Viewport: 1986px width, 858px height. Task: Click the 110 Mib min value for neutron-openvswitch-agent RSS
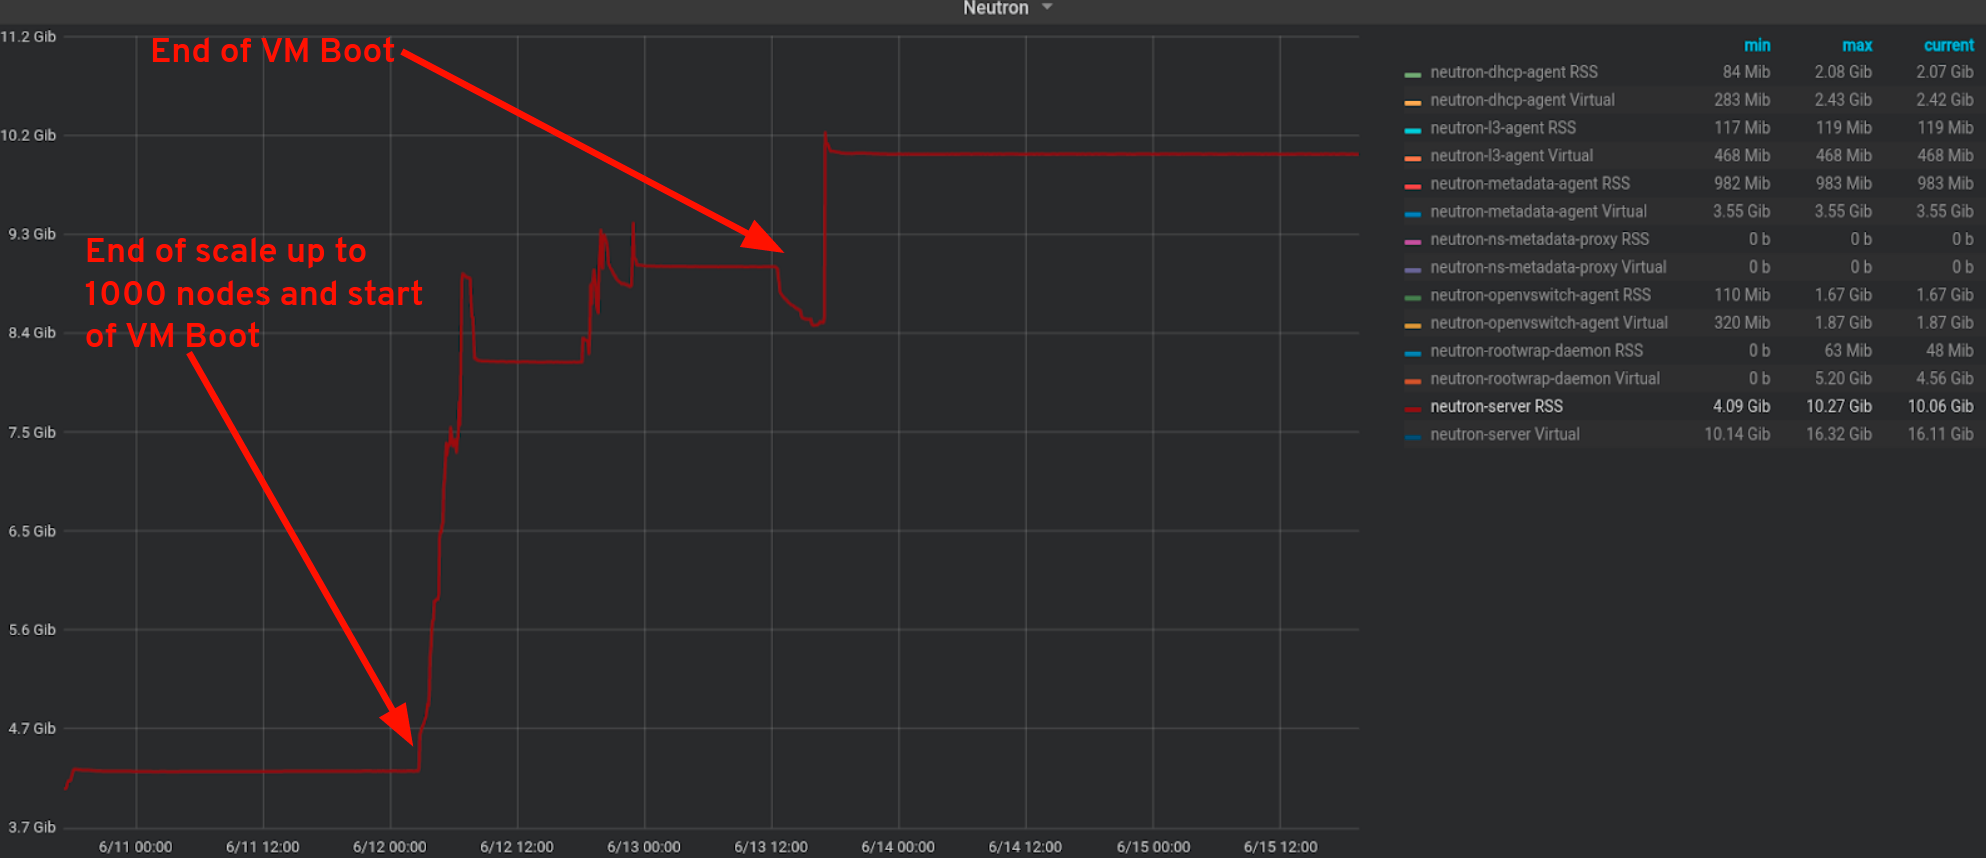coord(1742,296)
